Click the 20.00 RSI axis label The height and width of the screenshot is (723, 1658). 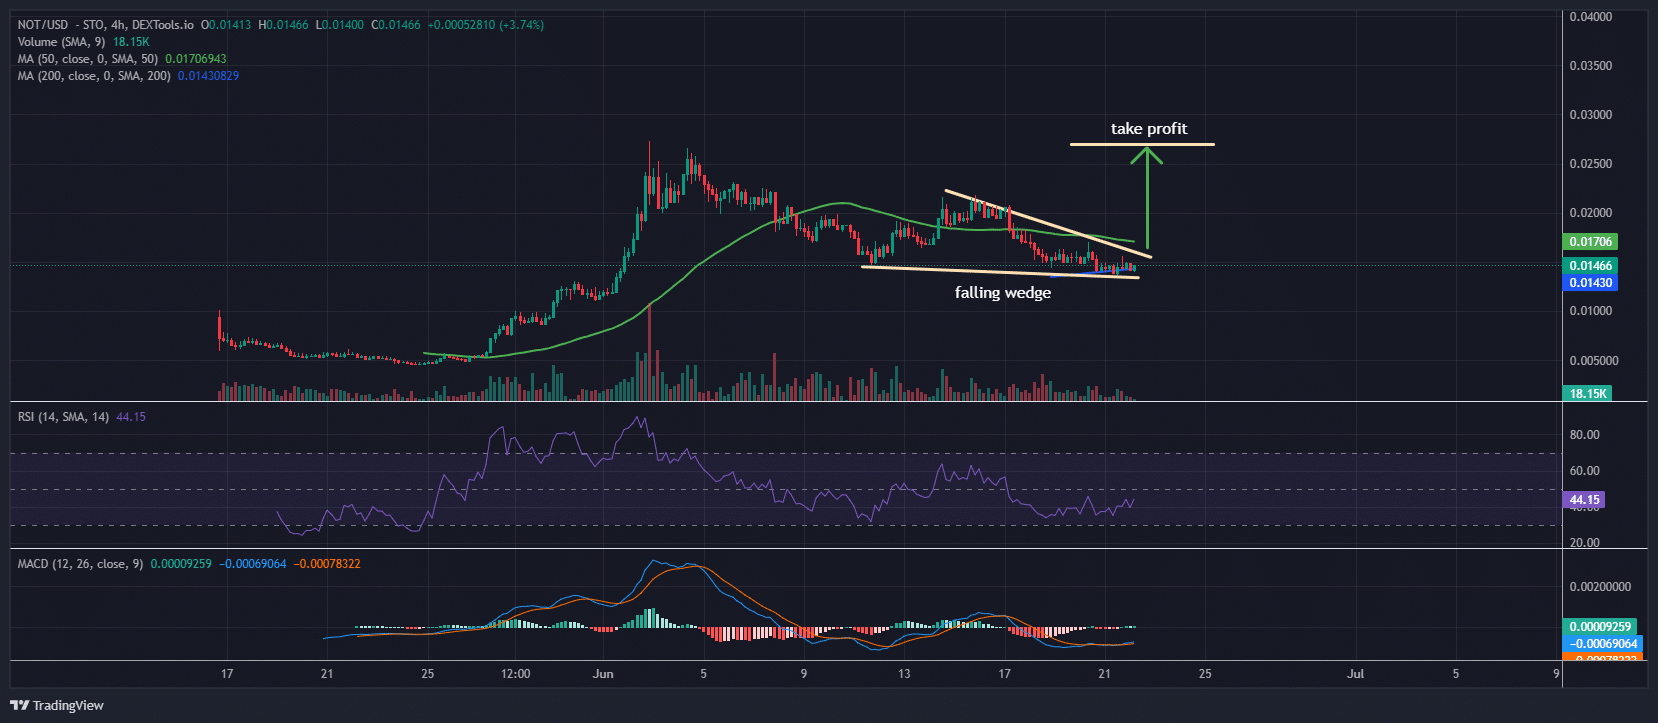click(x=1585, y=543)
